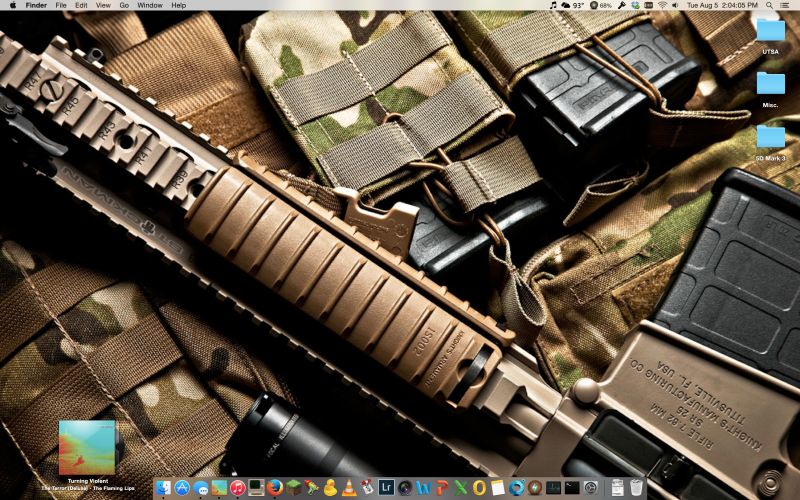Viewport: 800px width, 500px height.
Task: Open the Go menu
Action: tap(124, 5)
